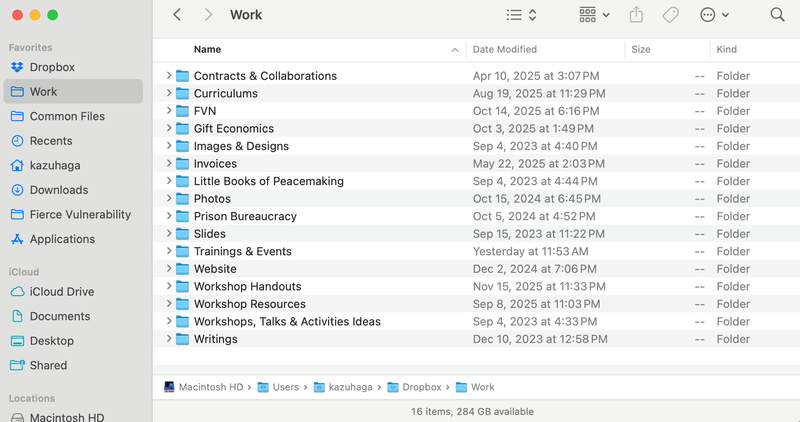Click Users in the path bar
The height and width of the screenshot is (422, 800).
(285, 387)
